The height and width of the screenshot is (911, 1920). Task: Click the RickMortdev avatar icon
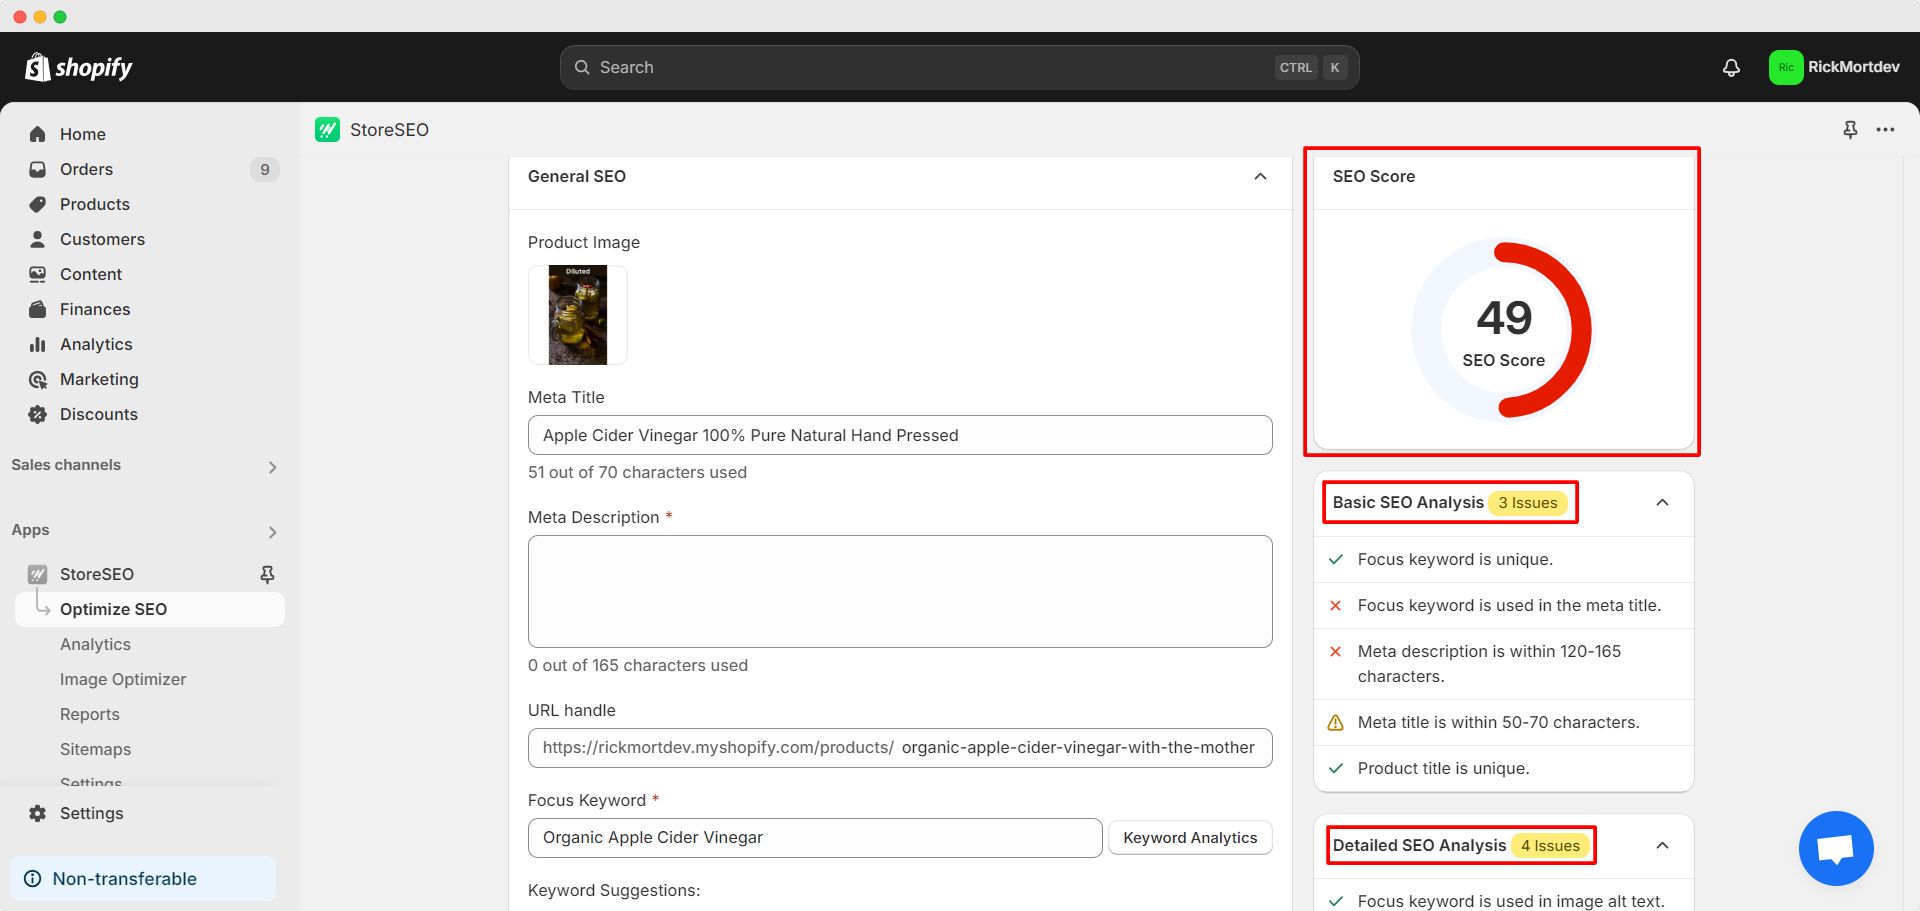click(1785, 67)
